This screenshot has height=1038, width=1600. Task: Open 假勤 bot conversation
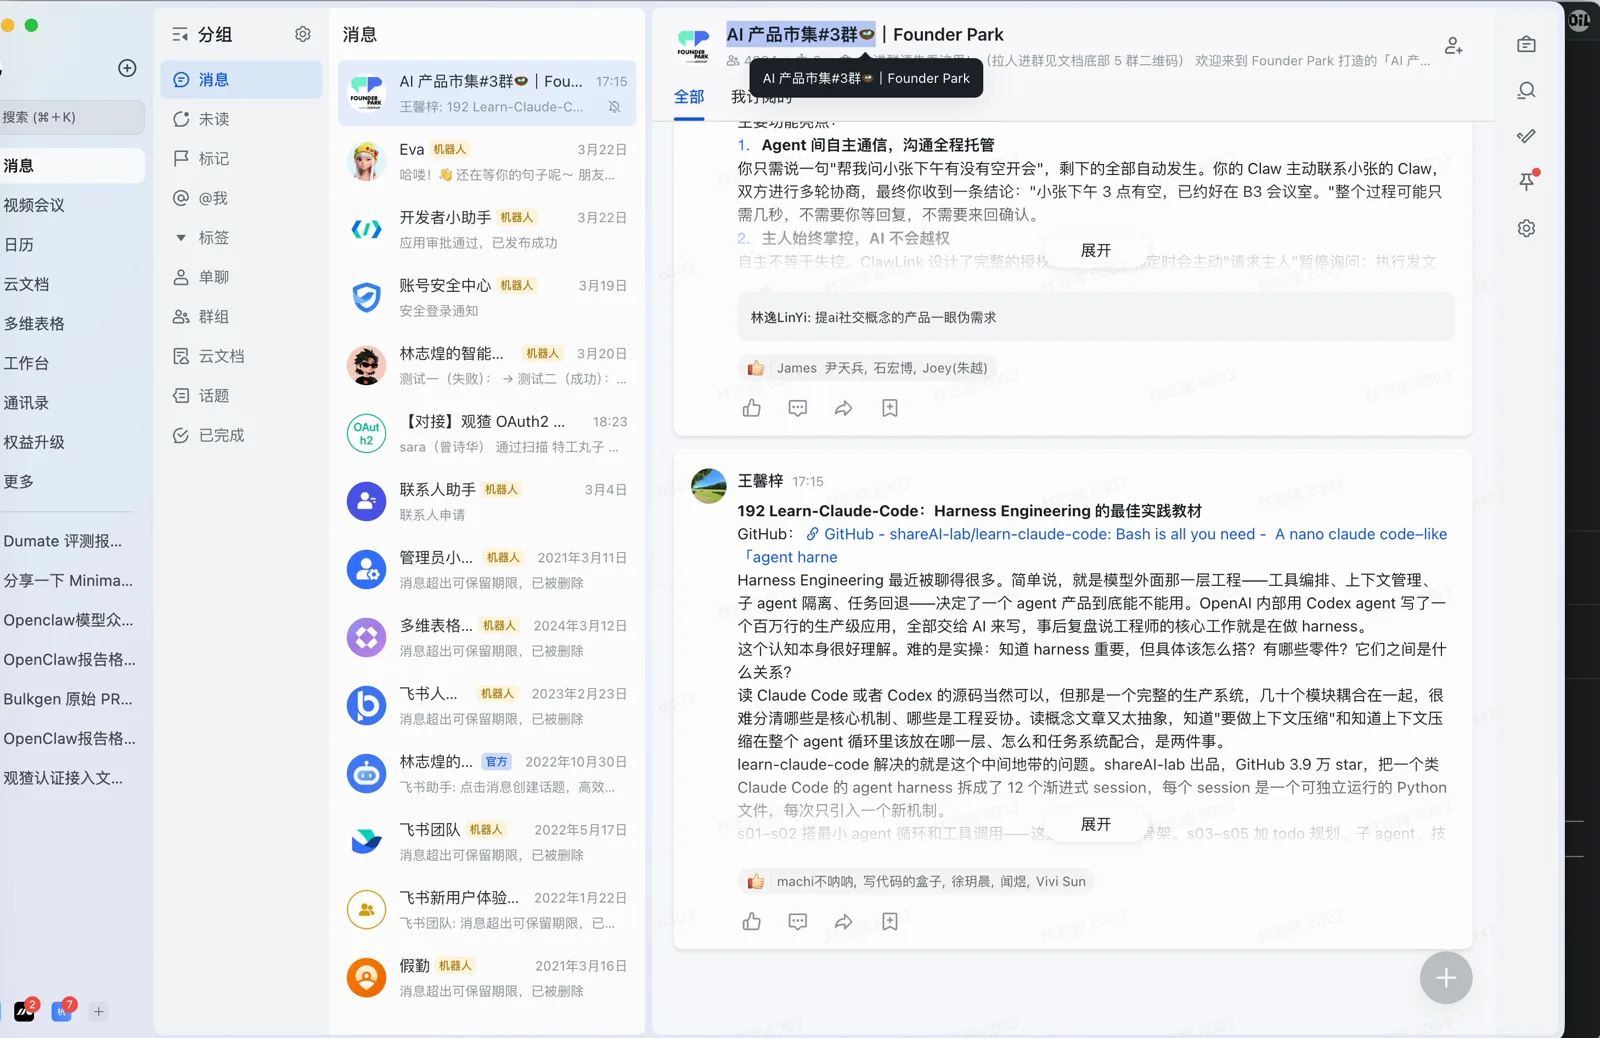tap(487, 977)
